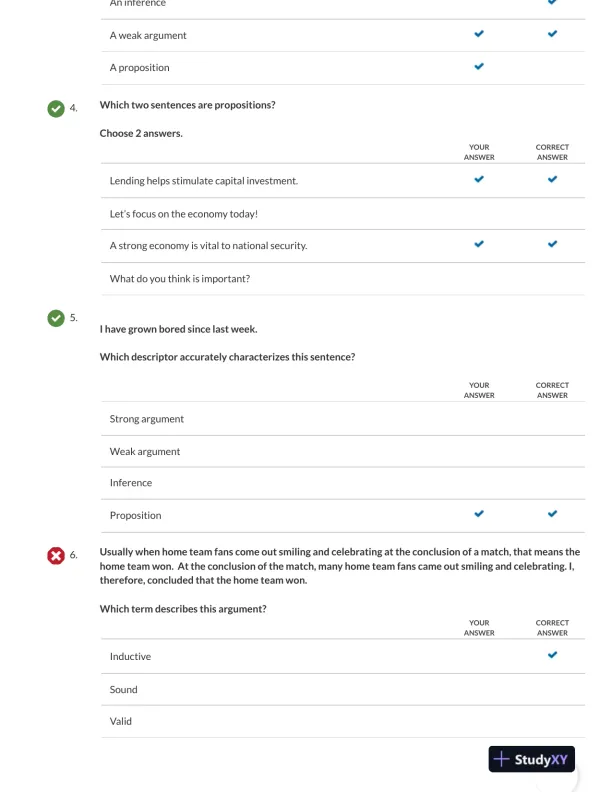Click the green correct icon for question 5
The width and height of the screenshot is (612, 792).
(55, 318)
